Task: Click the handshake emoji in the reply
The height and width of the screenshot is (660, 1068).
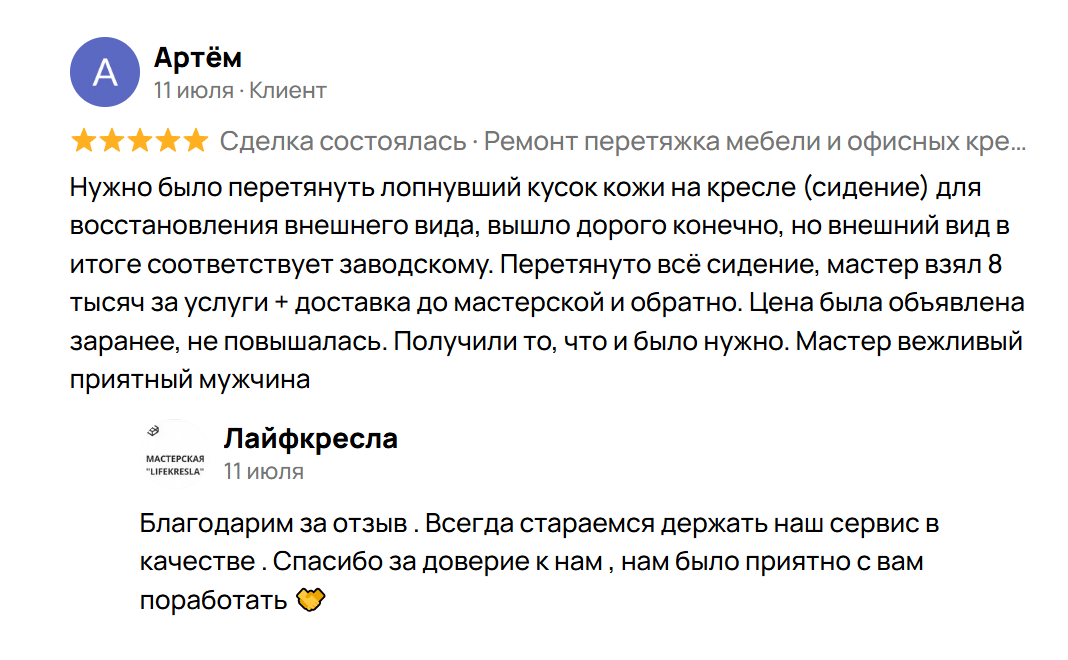Action: pos(313,601)
